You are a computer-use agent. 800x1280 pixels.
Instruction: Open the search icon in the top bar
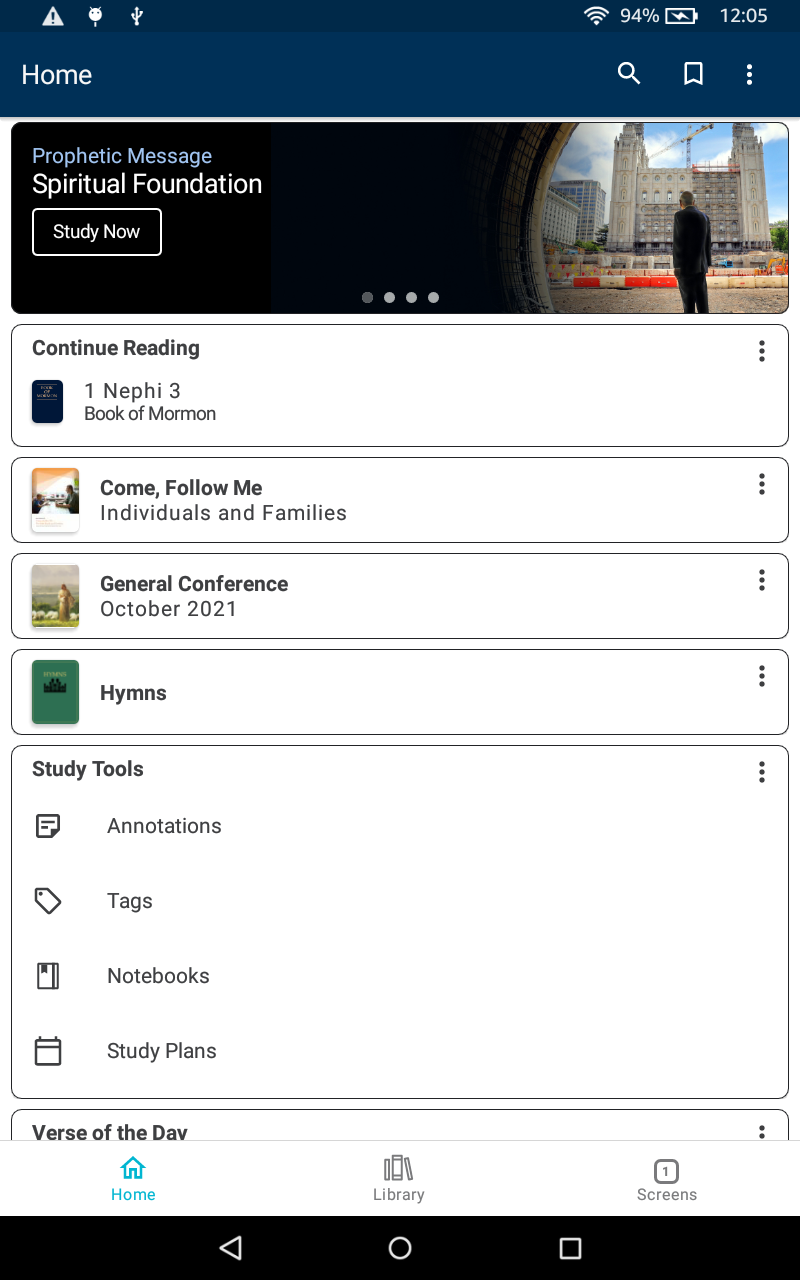click(x=628, y=74)
